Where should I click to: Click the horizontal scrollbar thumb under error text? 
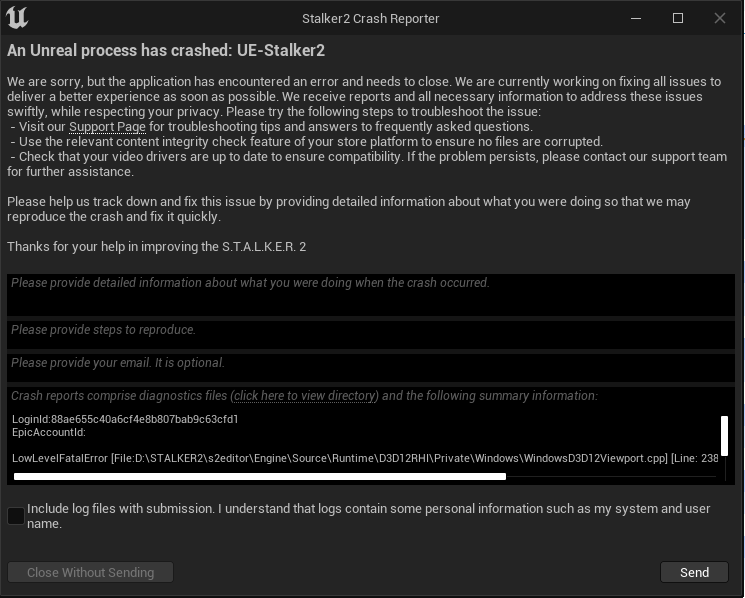(x=260, y=476)
